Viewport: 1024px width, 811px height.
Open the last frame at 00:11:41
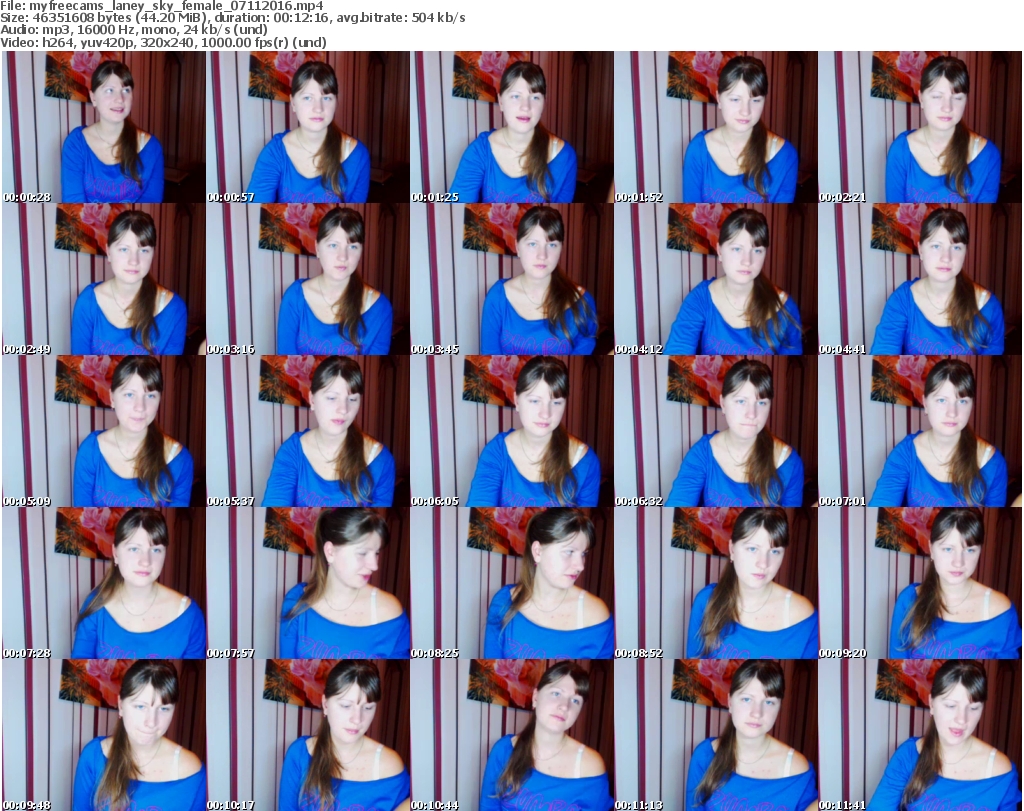[x=920, y=735]
